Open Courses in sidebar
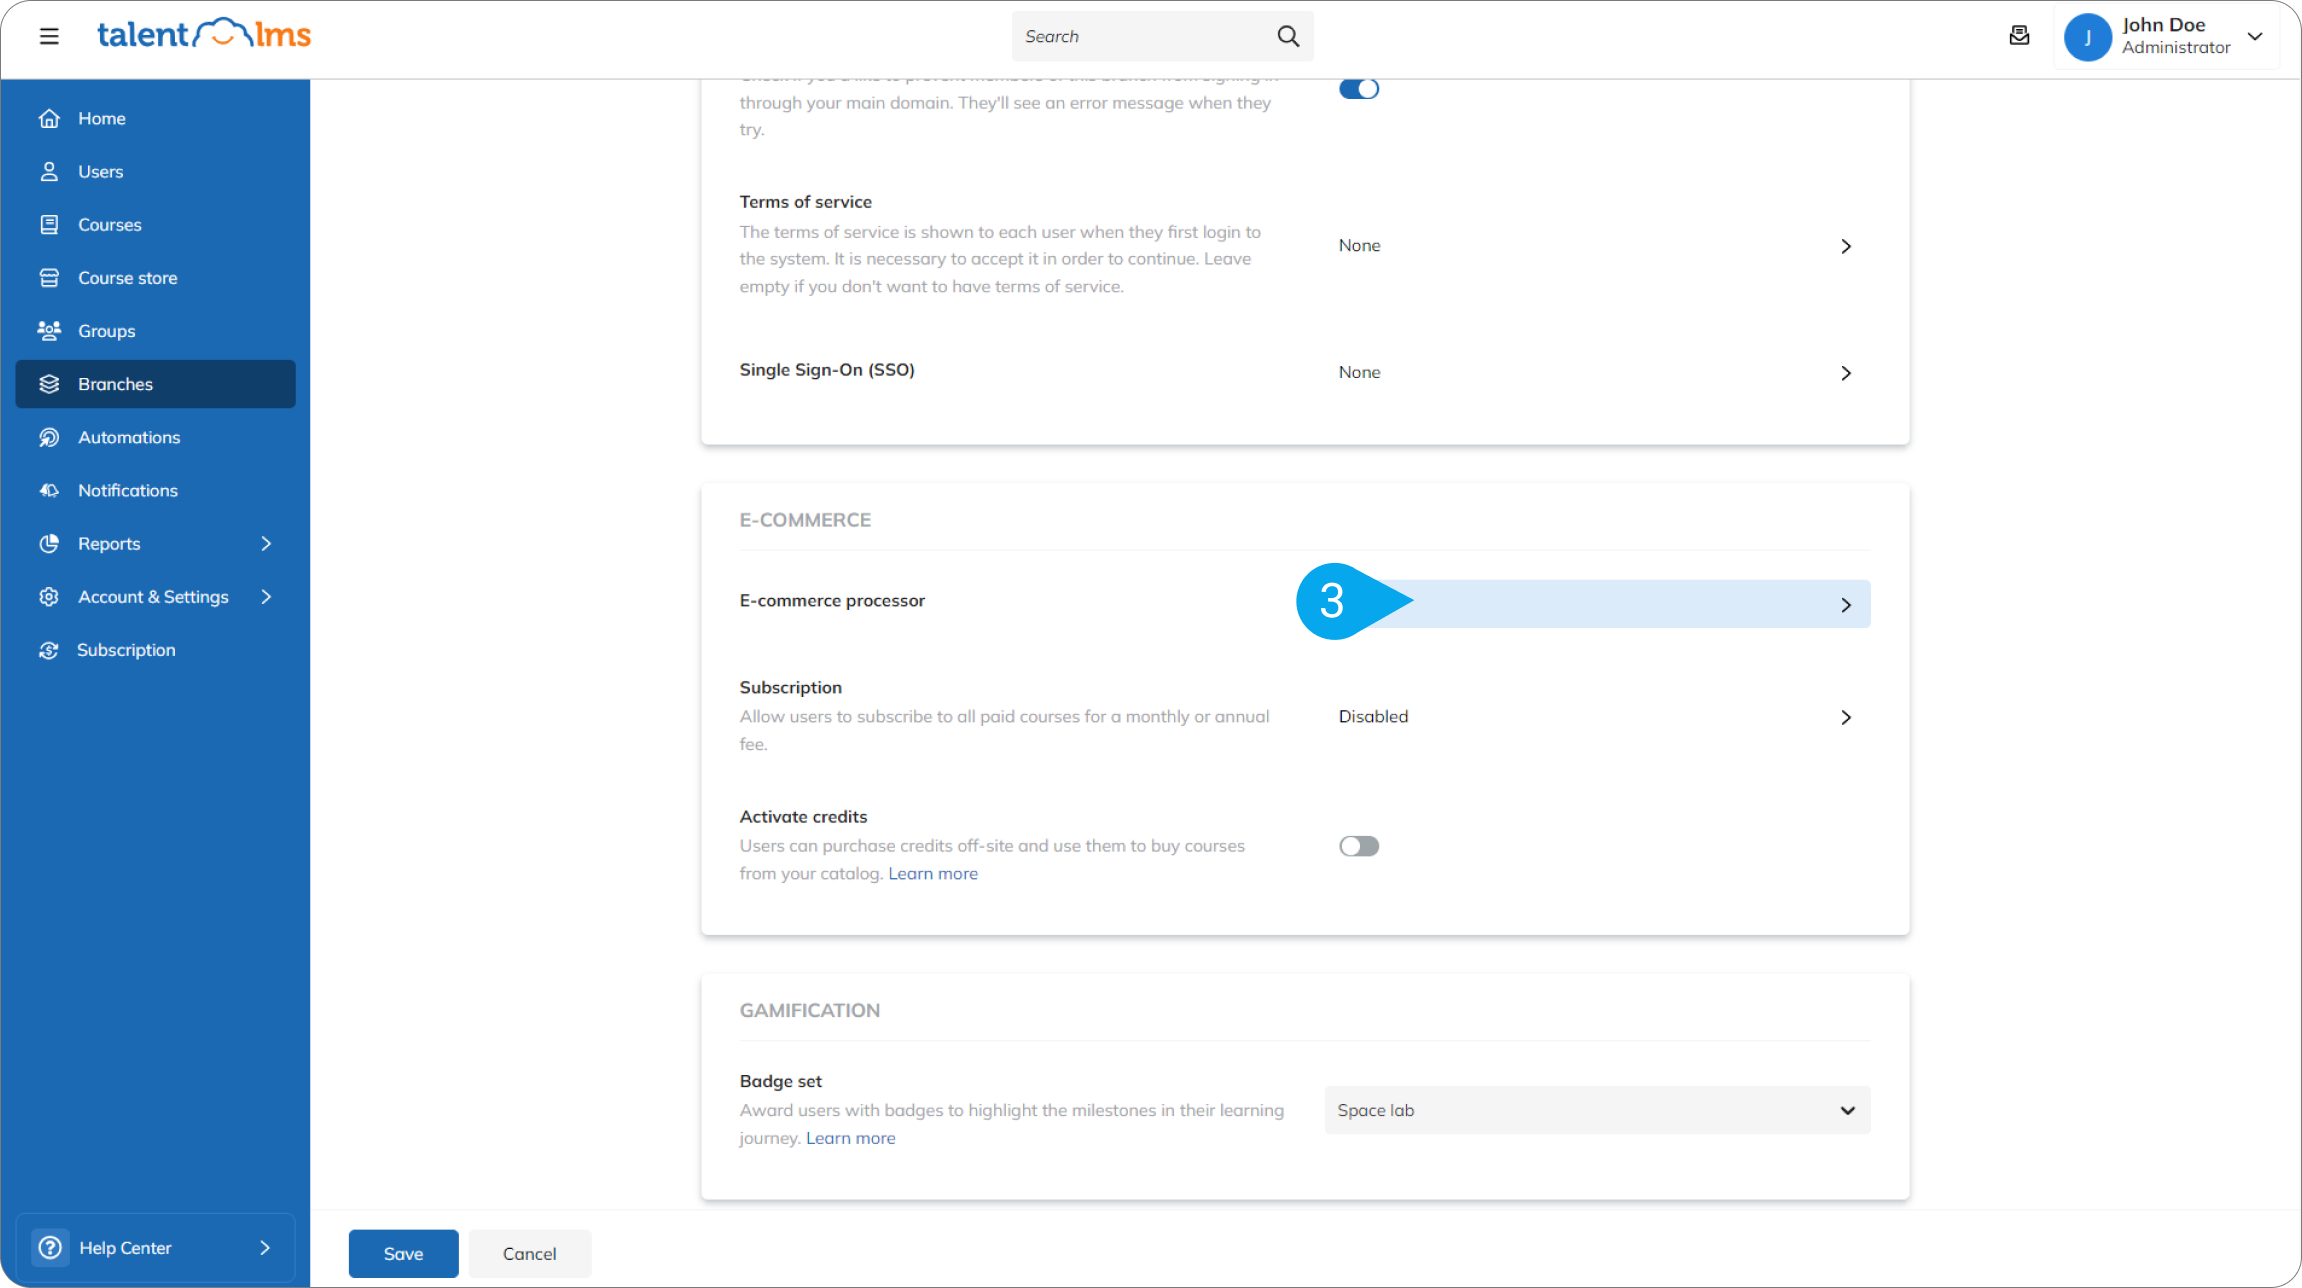Screen dimensions: 2302x1288 [x=155, y=224]
